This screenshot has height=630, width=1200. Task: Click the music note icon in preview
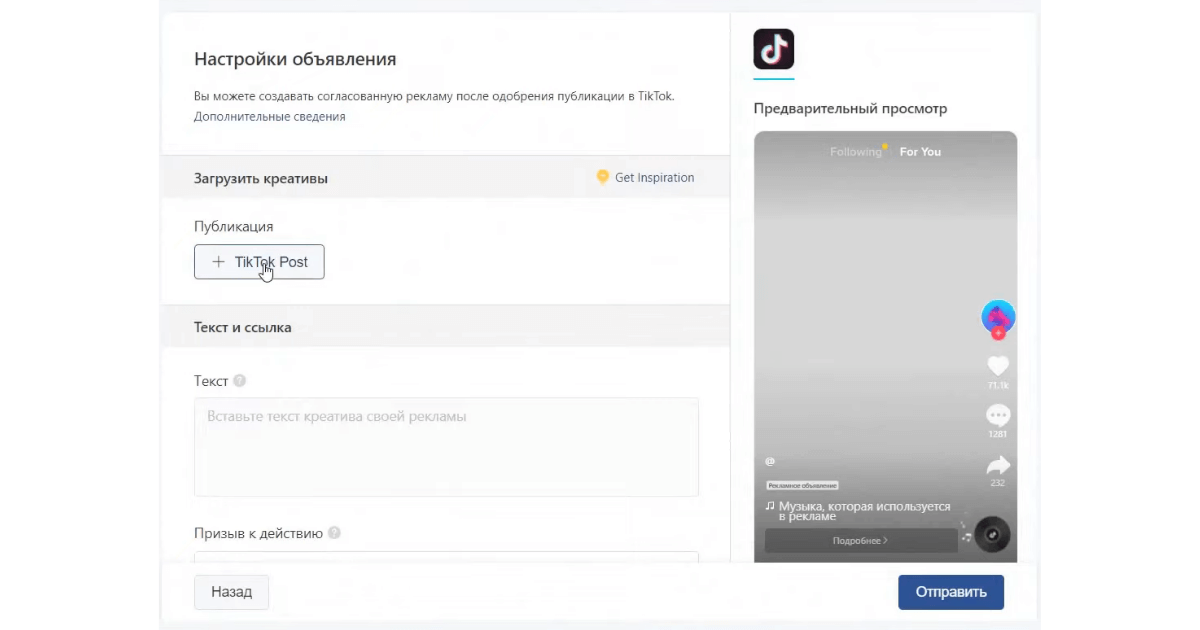tap(770, 507)
